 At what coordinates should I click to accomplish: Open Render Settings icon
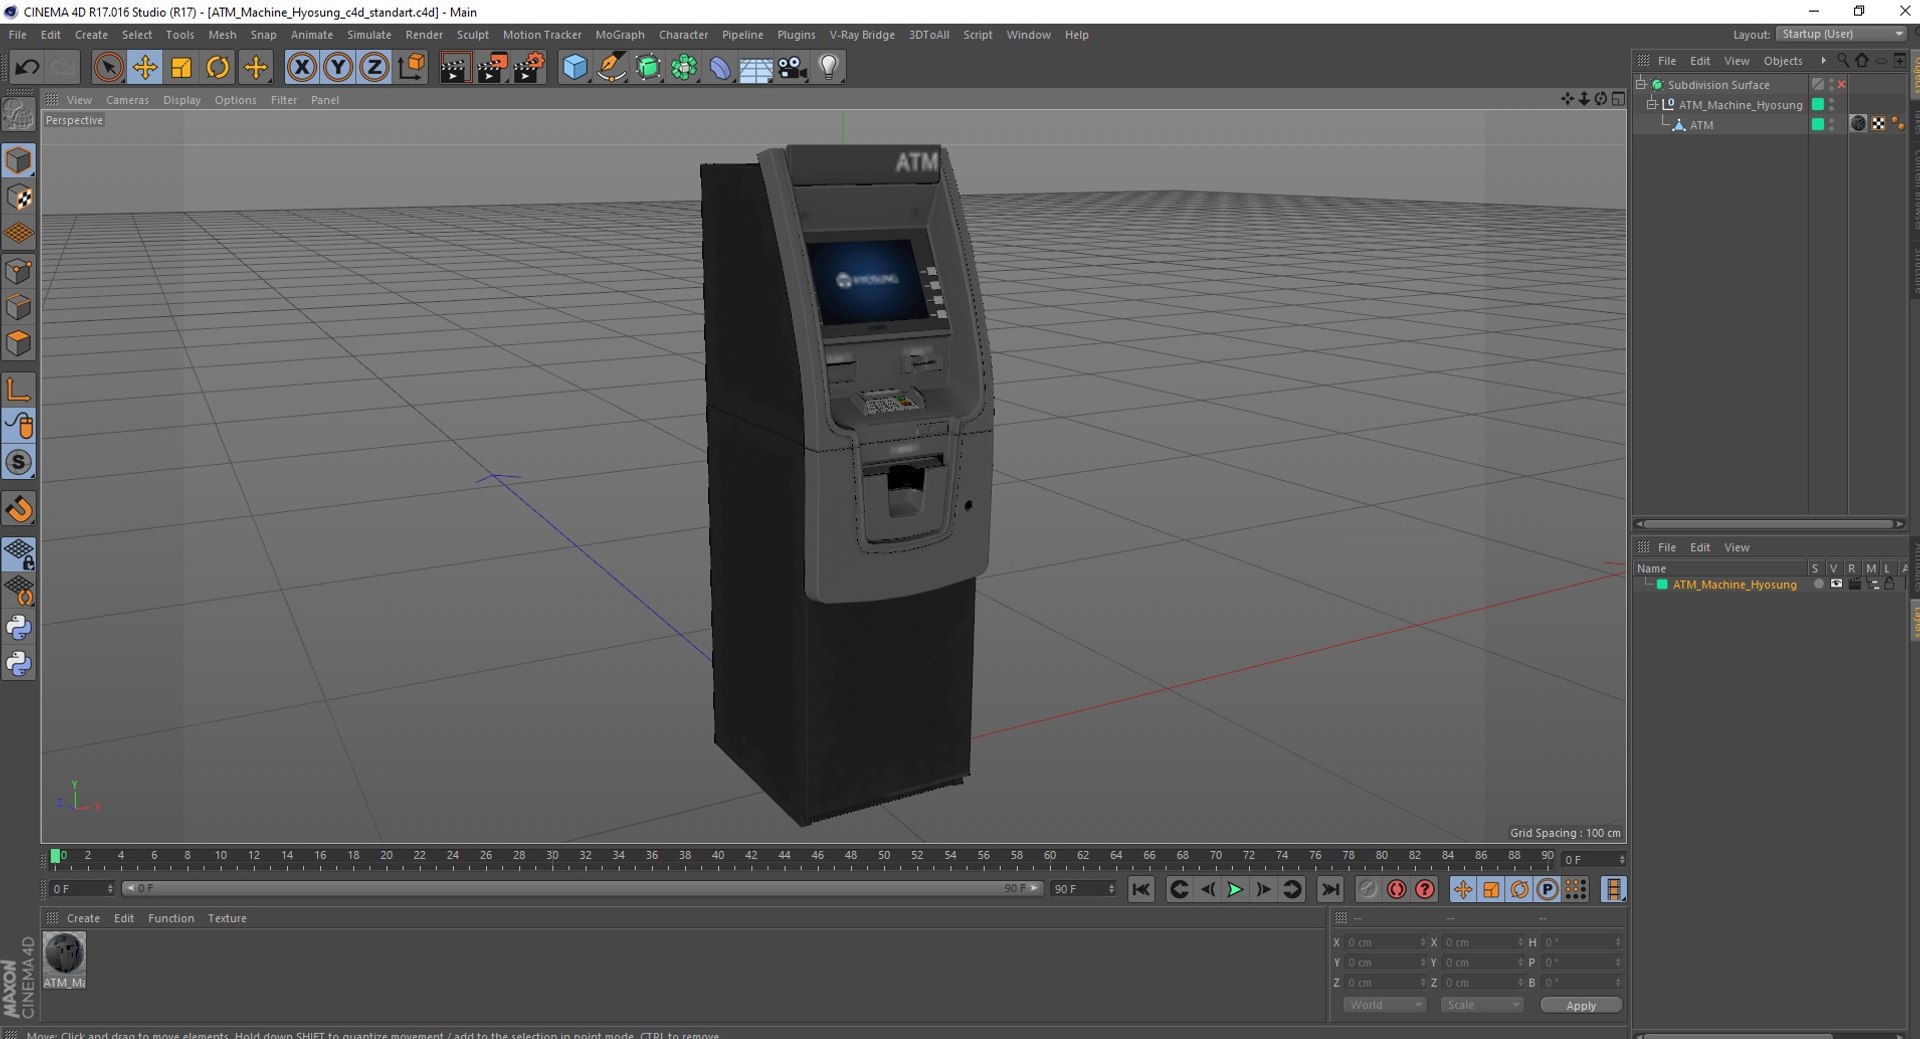tap(528, 67)
